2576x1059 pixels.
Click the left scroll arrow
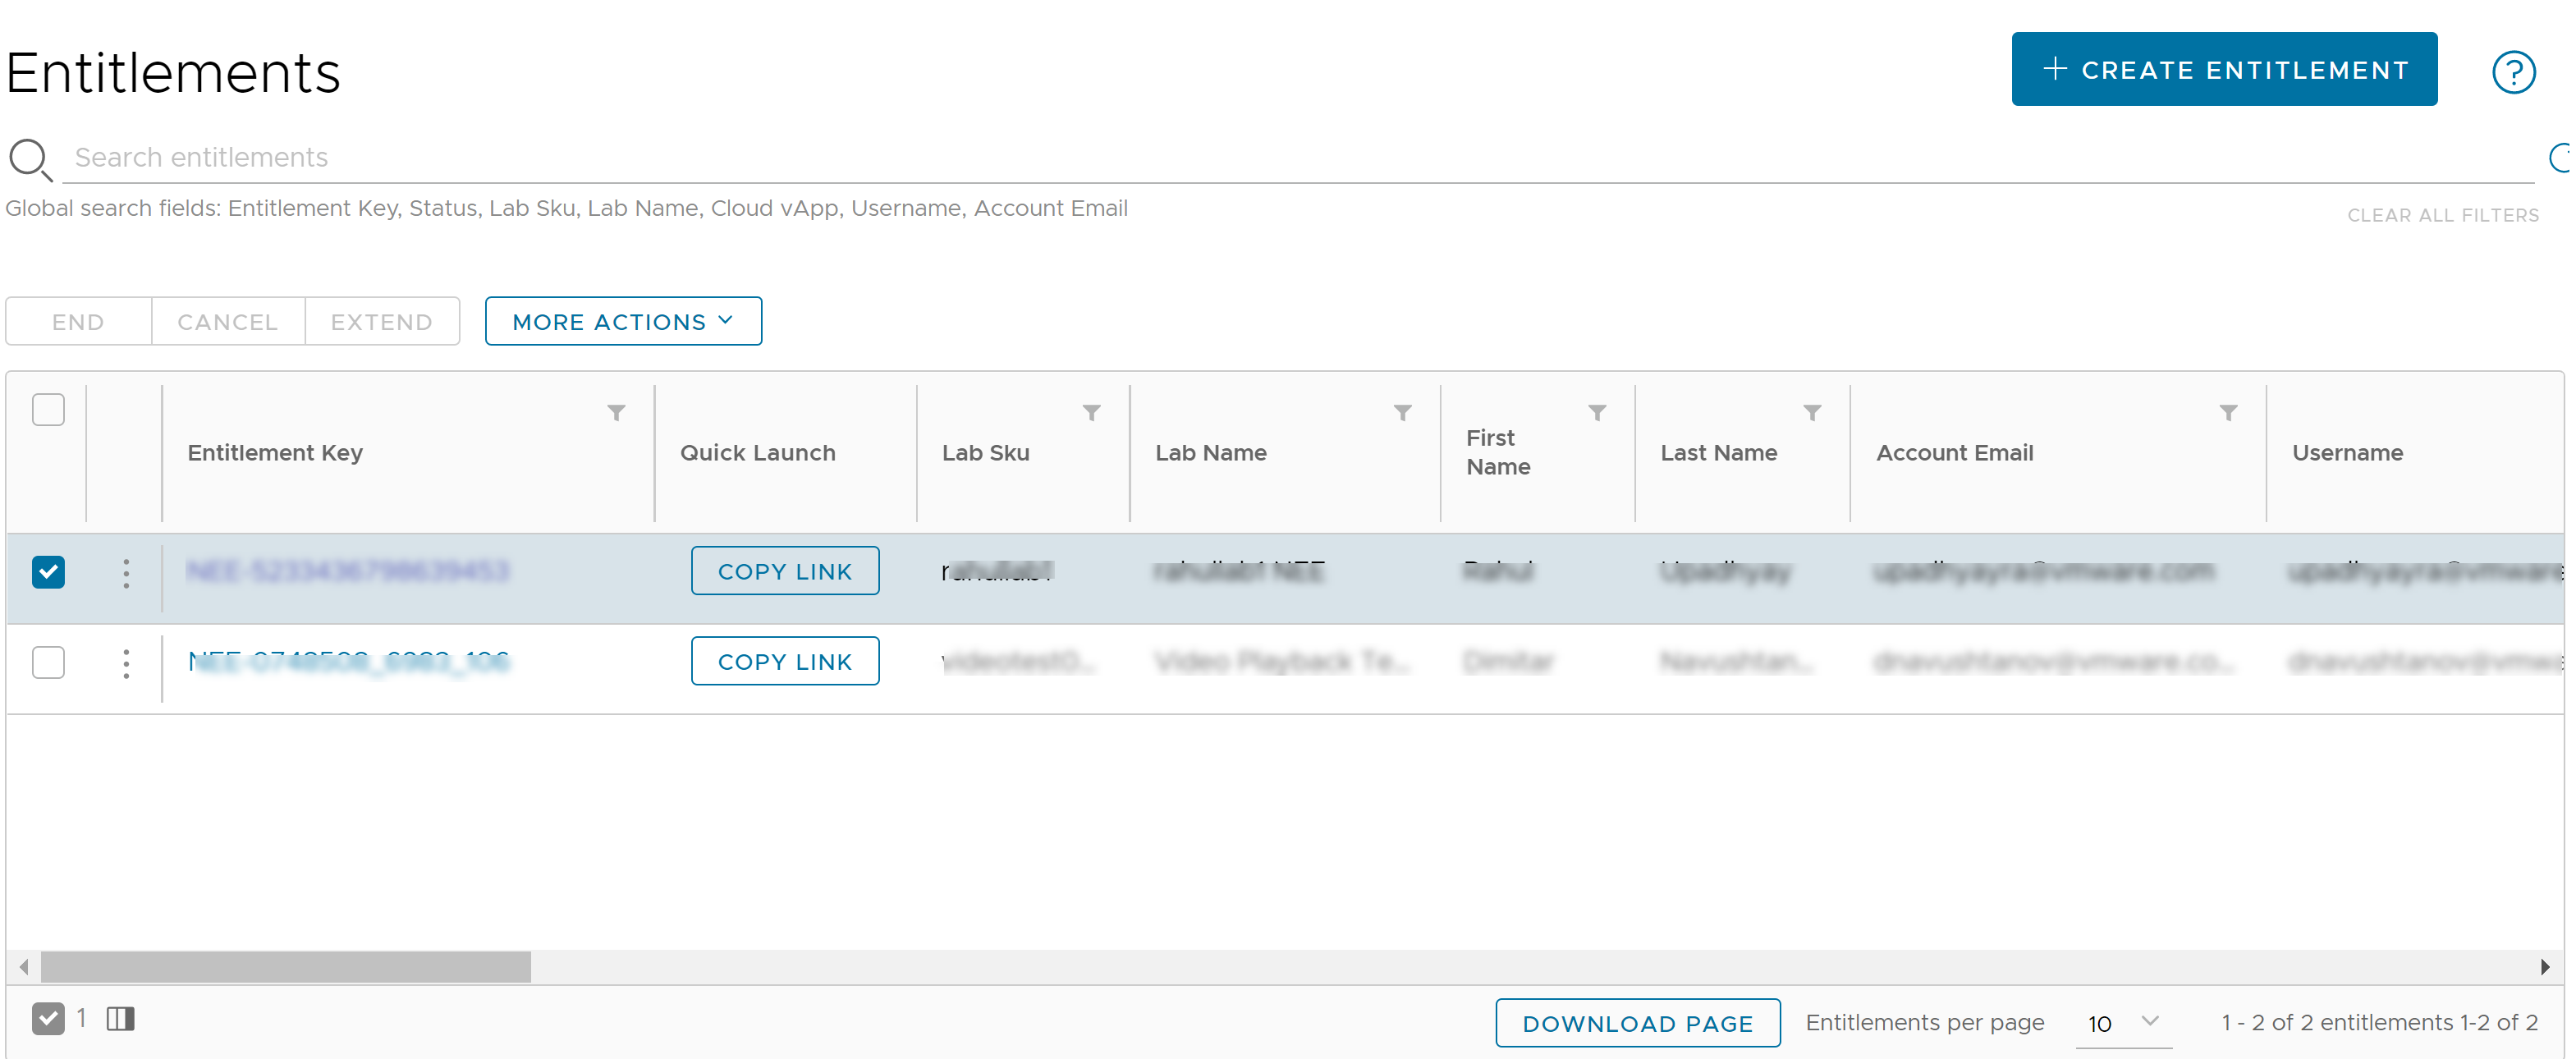coord(23,966)
